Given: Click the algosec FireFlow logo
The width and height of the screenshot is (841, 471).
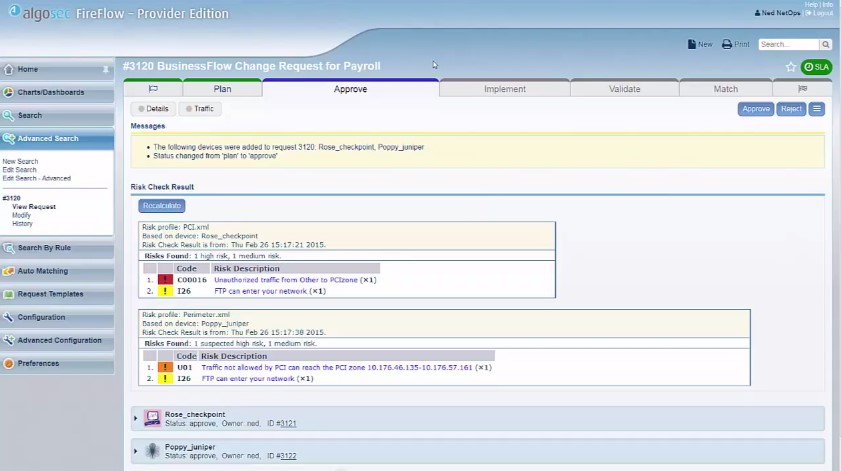Looking at the screenshot, I should point(119,13).
